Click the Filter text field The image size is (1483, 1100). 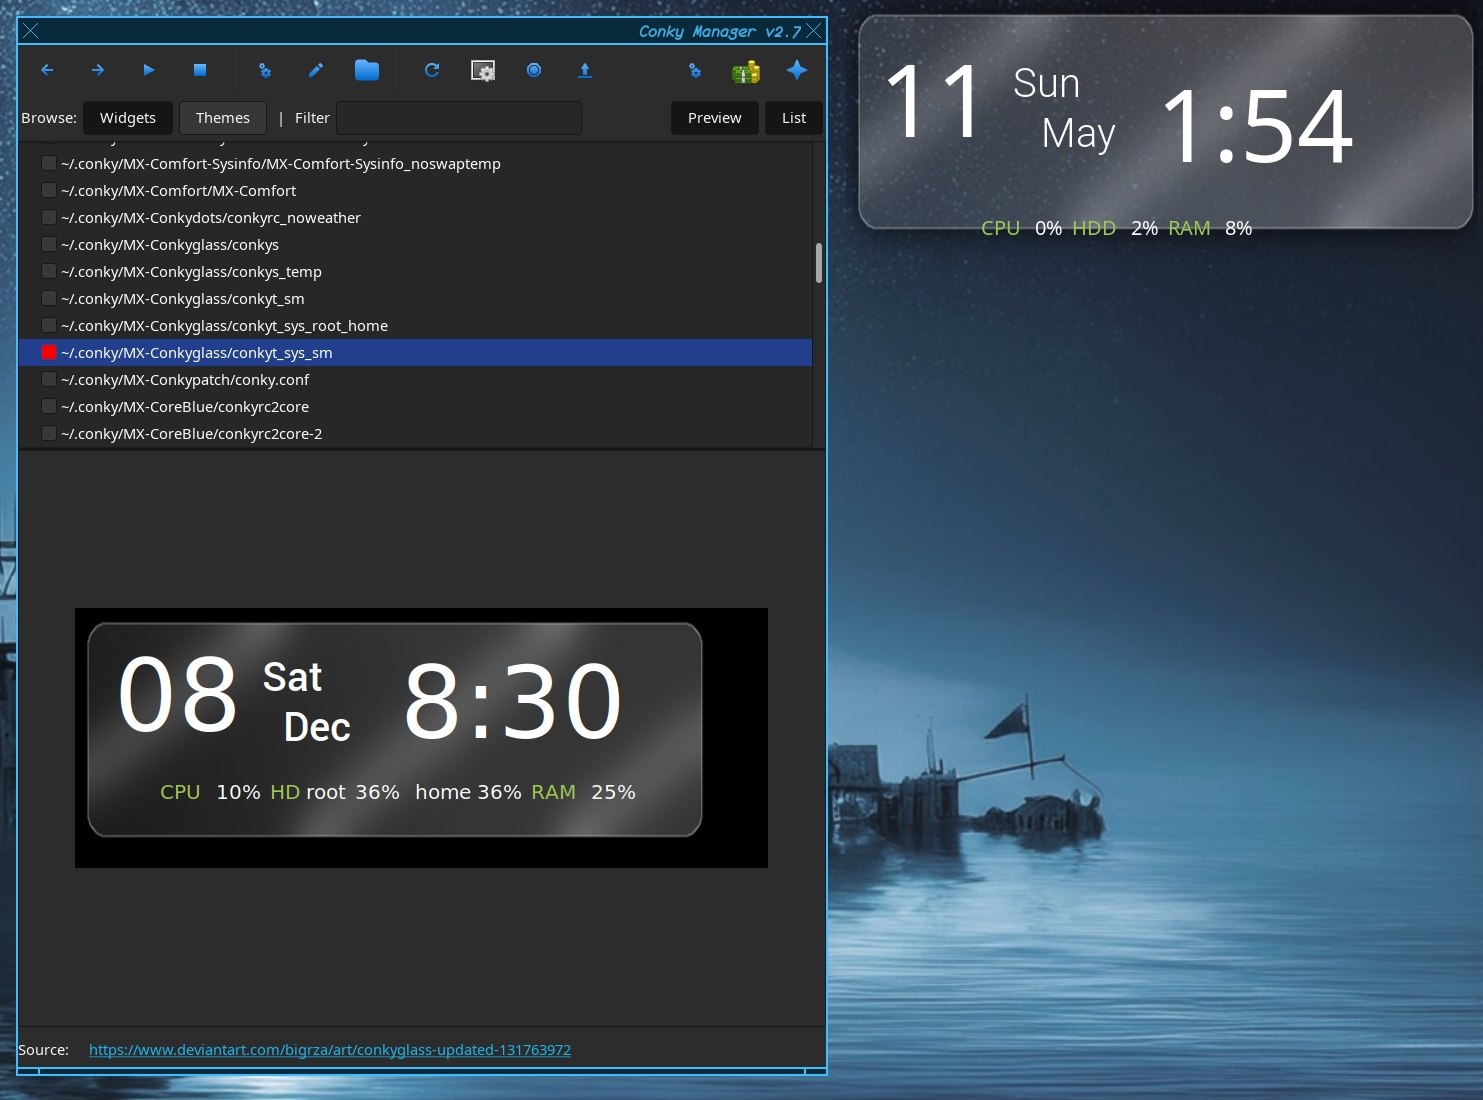click(x=459, y=118)
